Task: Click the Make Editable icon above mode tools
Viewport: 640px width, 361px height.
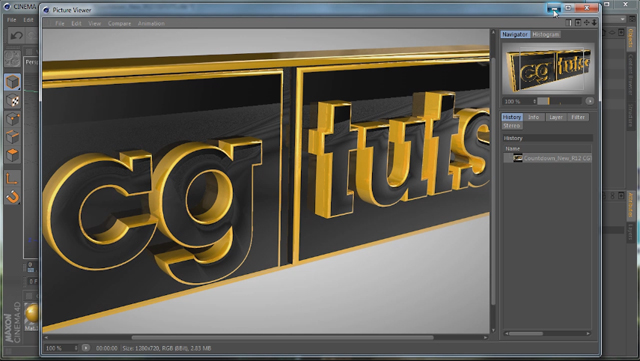Action: click(x=13, y=59)
